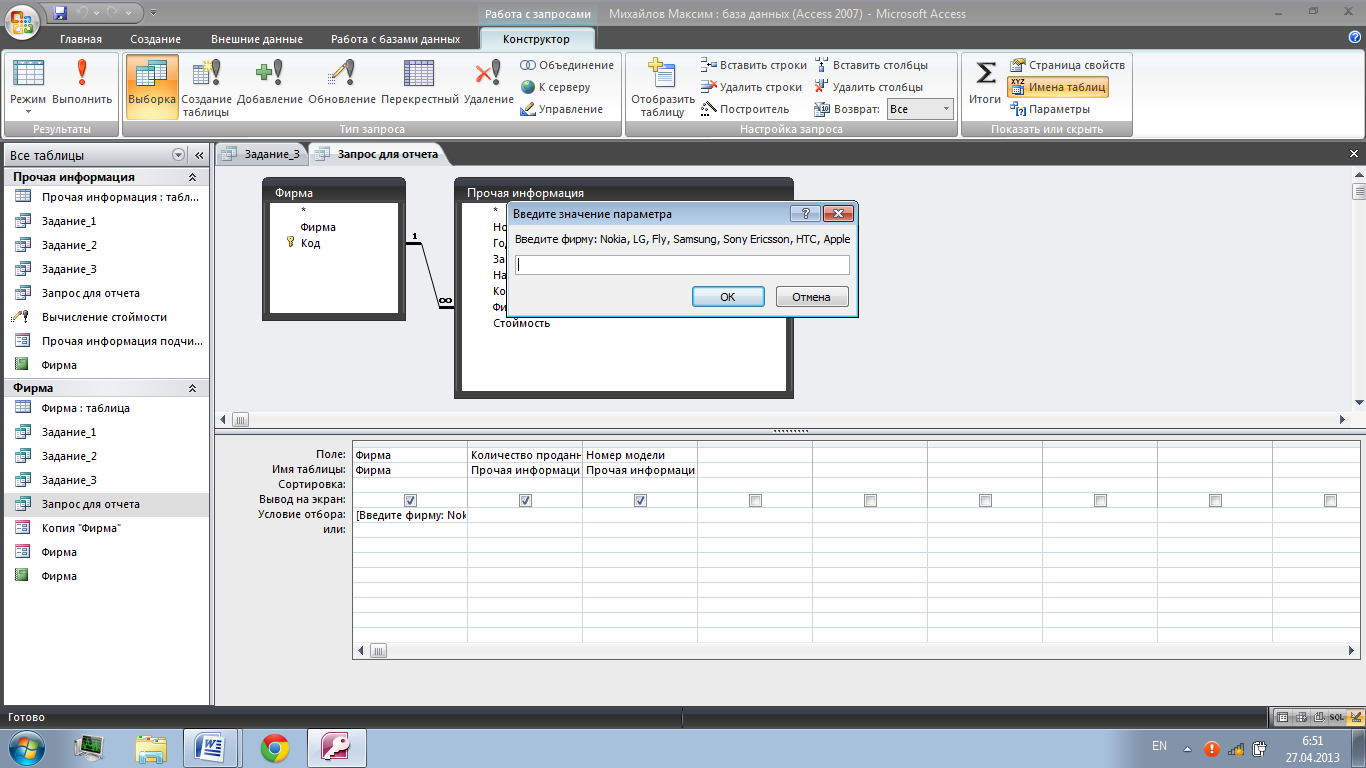Collapse Прочая информация group
This screenshot has width=1366, height=768.
pyautogui.click(x=192, y=177)
